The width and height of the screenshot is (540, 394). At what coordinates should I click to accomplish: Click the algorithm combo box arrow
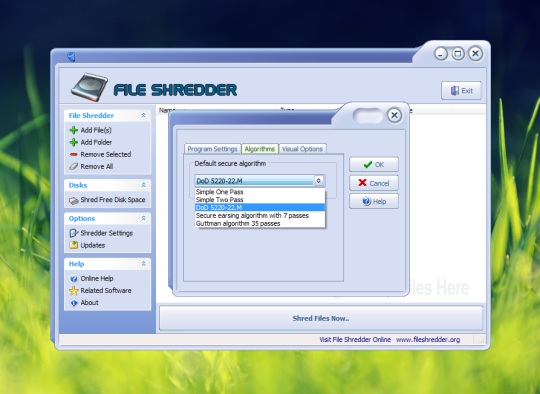pos(319,180)
